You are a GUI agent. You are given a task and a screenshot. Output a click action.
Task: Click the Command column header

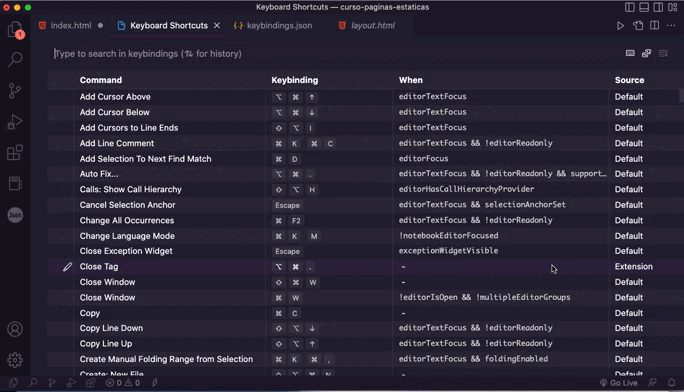click(101, 80)
